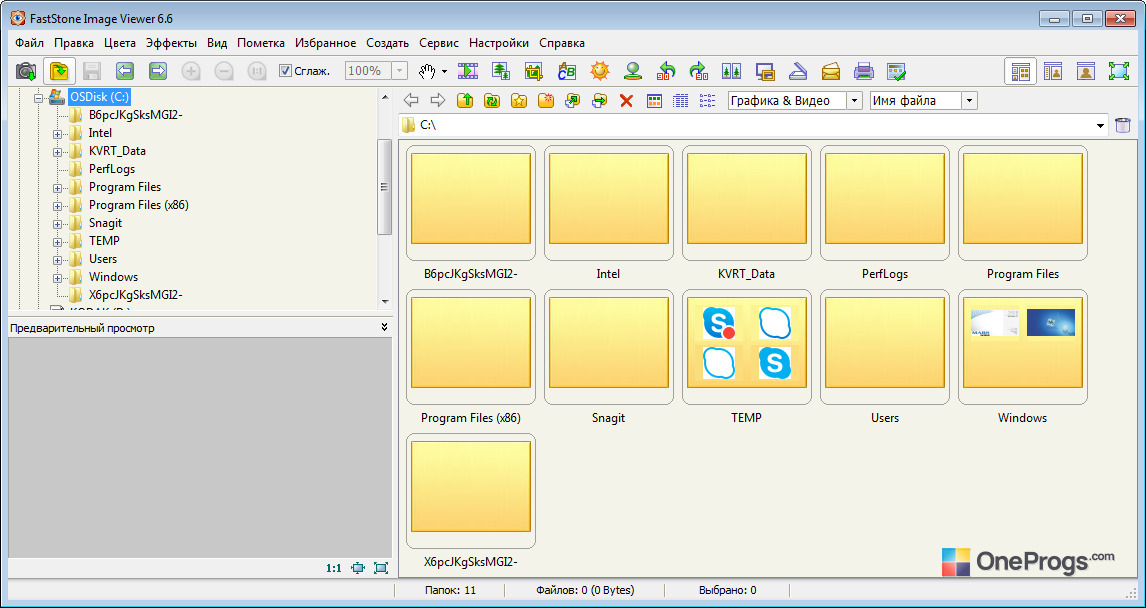Viewport: 1146px width, 608px height.
Task: Click the email envelope icon
Action: coord(831,71)
